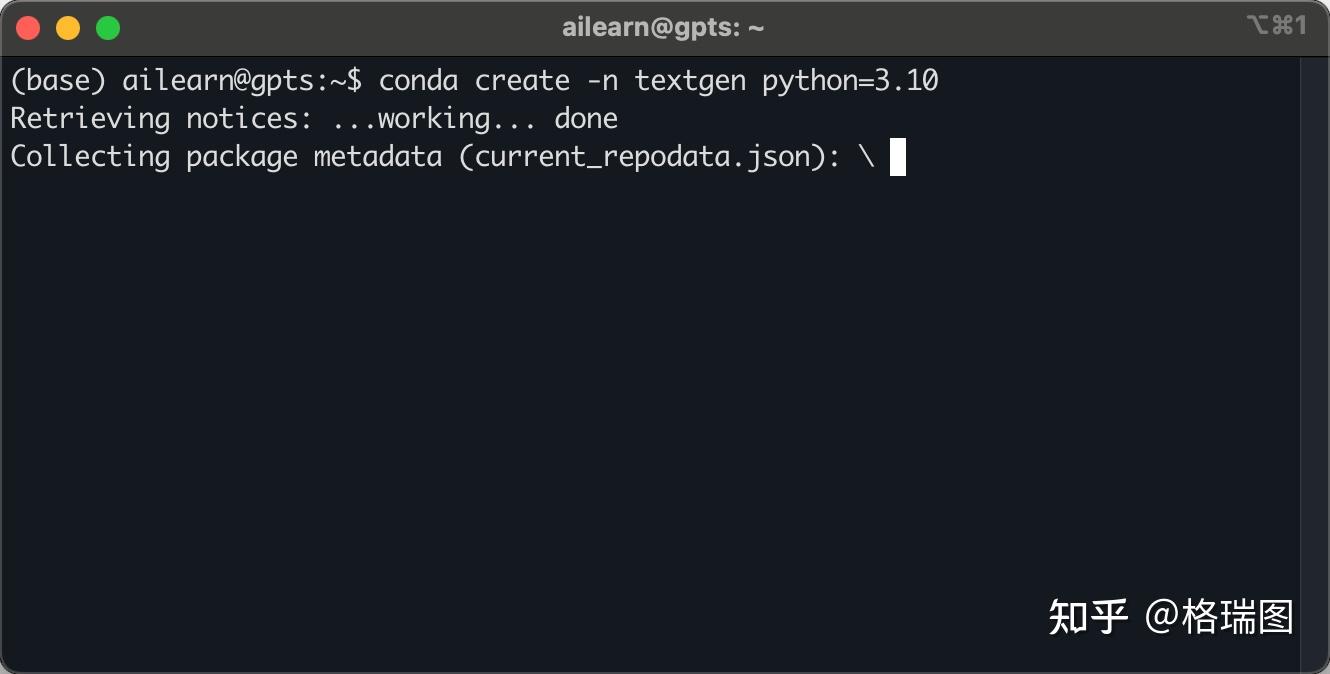The image size is (1330, 674).
Task: Click the yellow minimize window button
Action: 68,28
